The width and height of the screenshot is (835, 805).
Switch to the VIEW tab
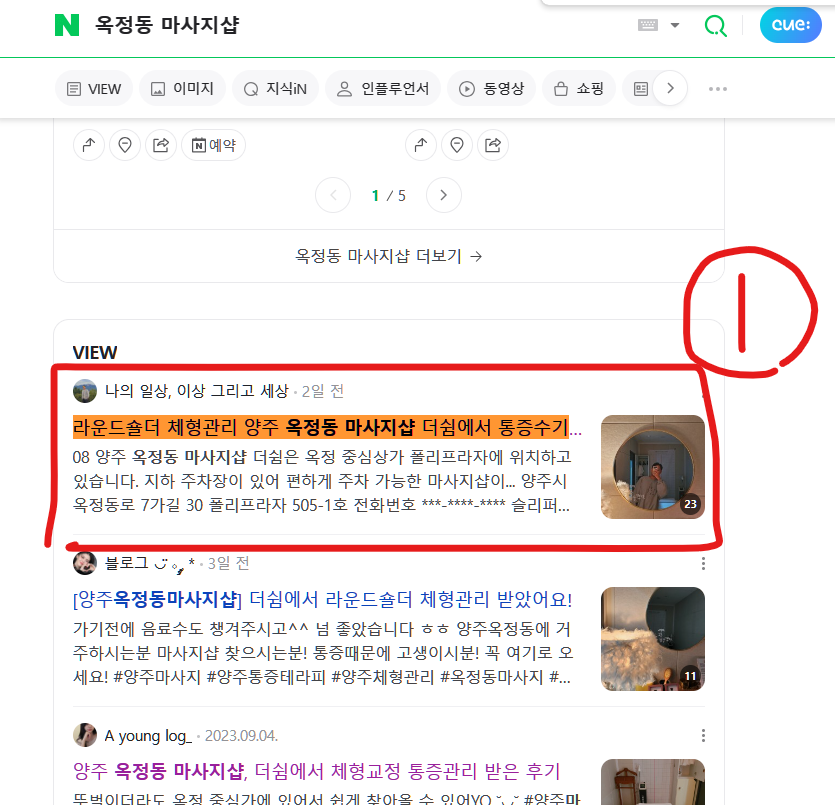[94, 88]
